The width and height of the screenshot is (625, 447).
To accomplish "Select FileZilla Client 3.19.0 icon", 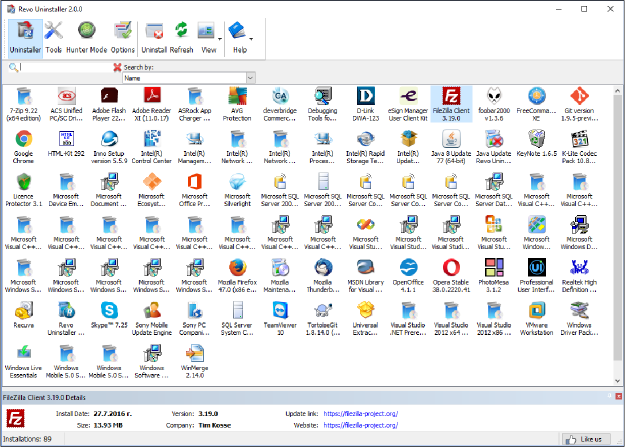I will click(451, 104).
